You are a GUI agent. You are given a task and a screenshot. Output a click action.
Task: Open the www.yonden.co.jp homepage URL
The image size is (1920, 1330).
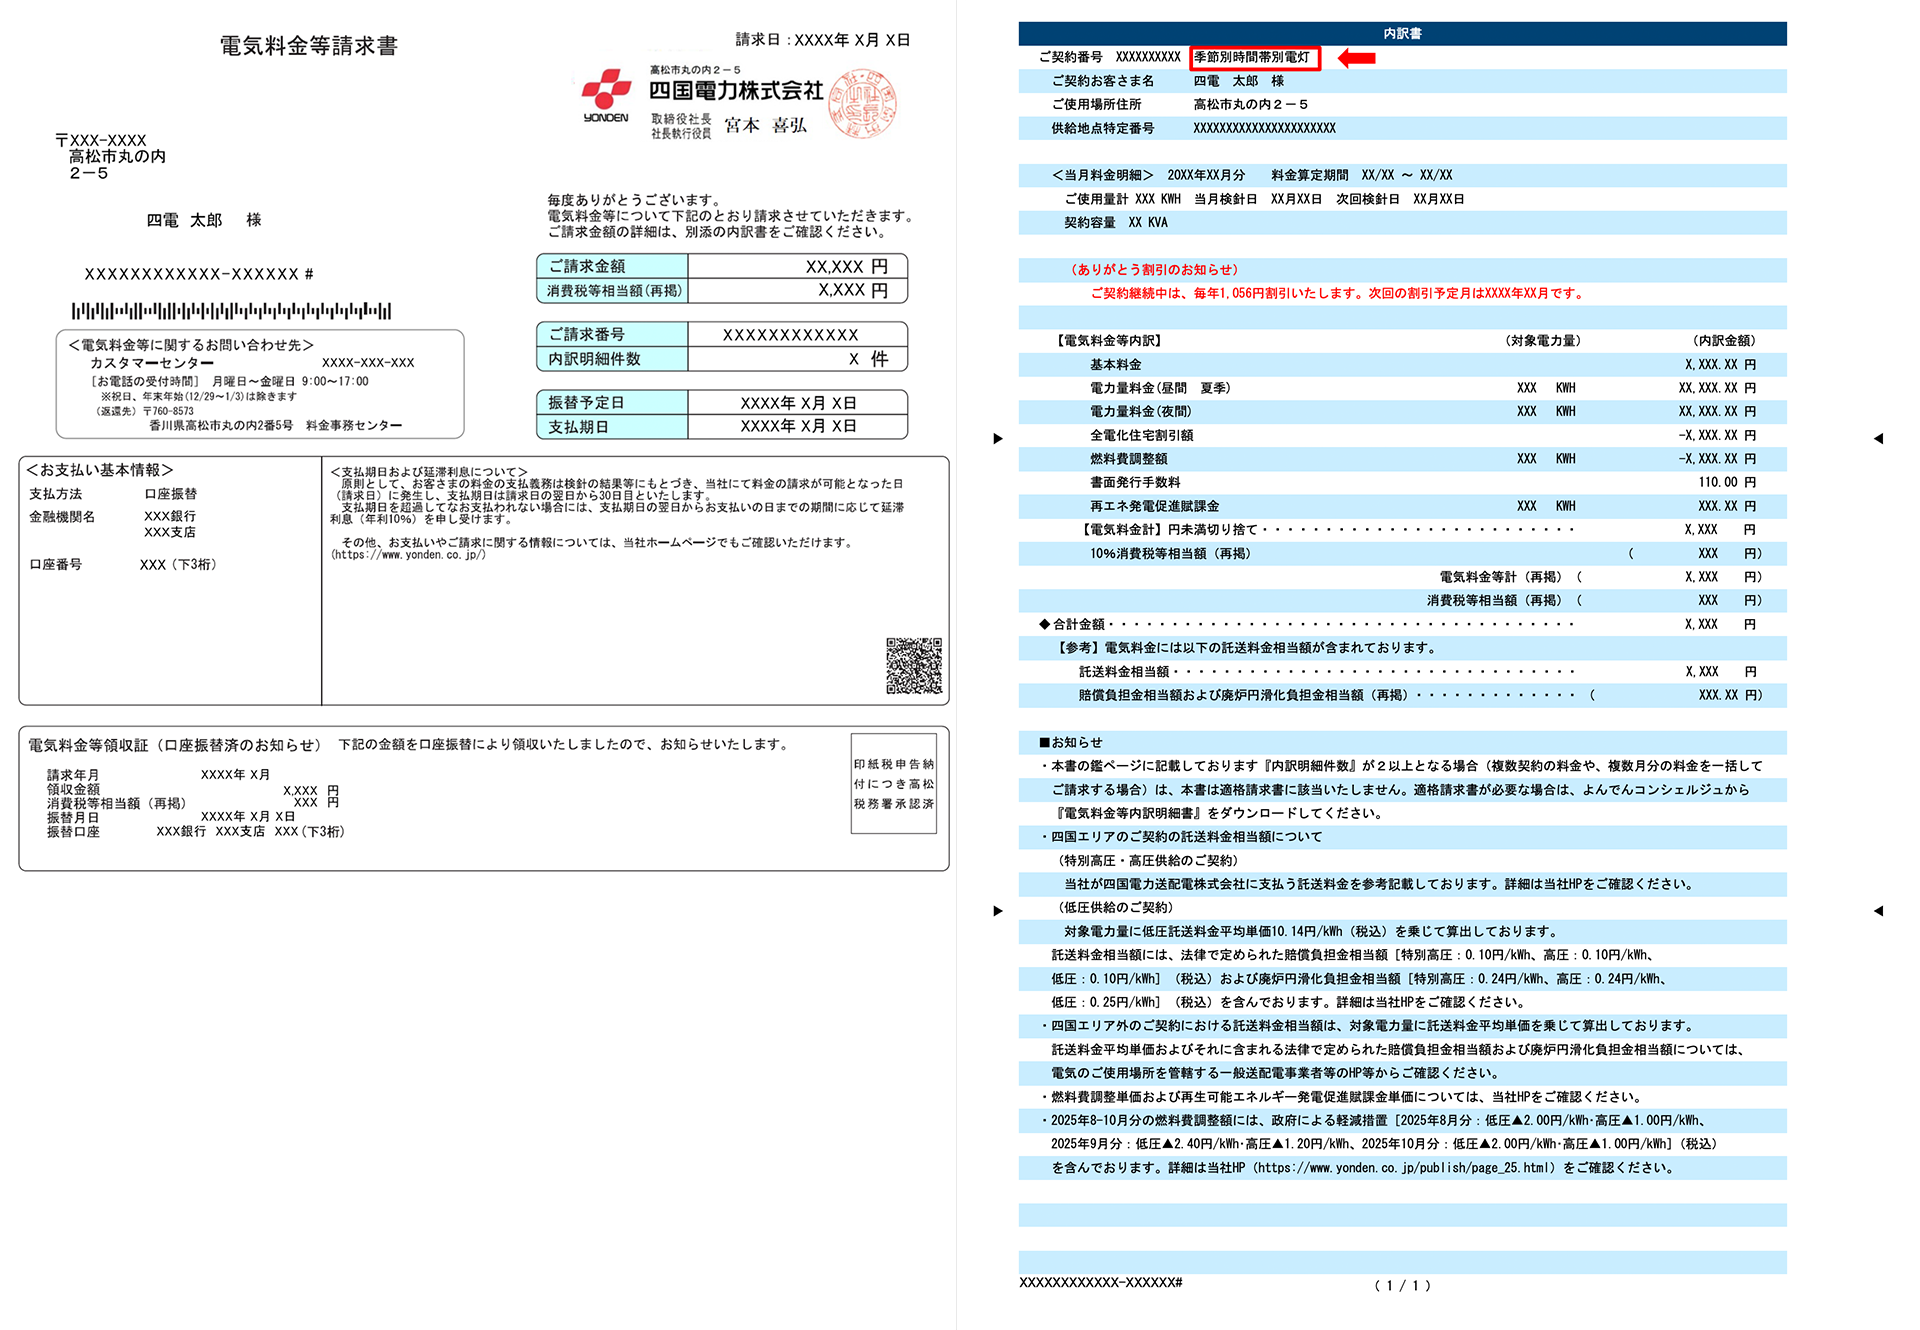(x=408, y=555)
